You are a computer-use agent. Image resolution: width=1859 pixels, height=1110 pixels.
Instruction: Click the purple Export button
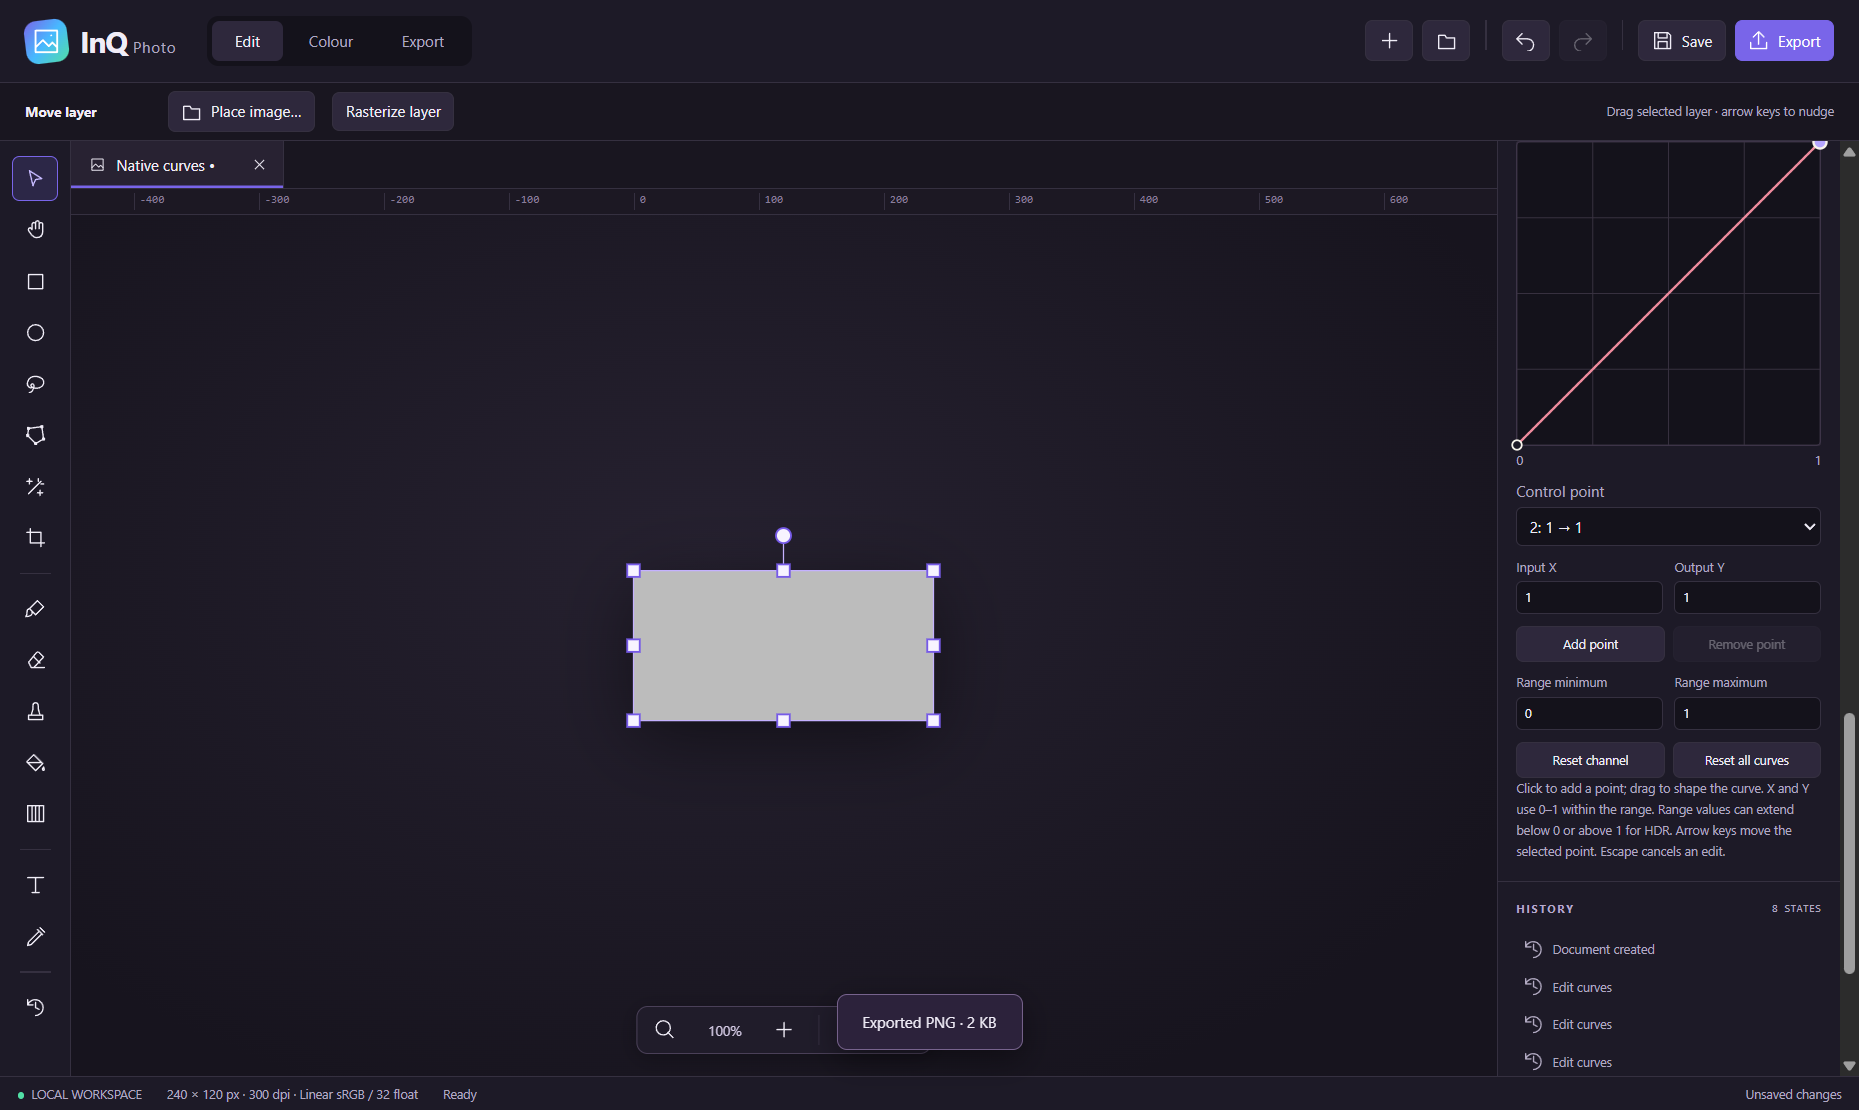click(x=1784, y=41)
